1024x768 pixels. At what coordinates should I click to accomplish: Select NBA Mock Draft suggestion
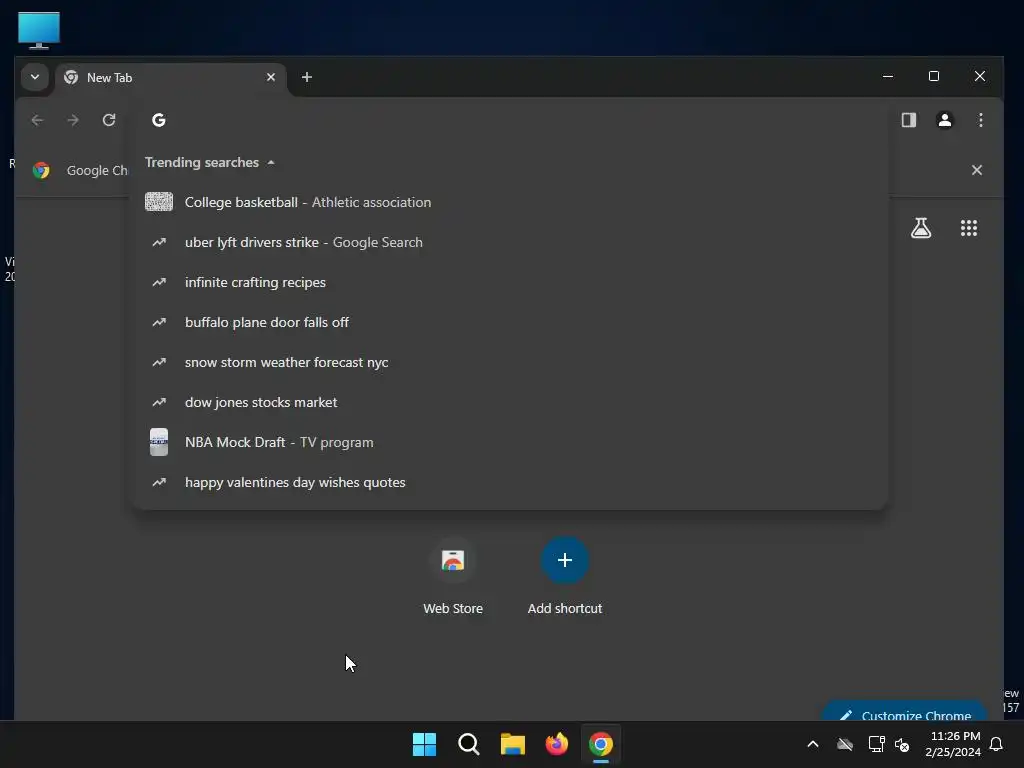(x=510, y=442)
